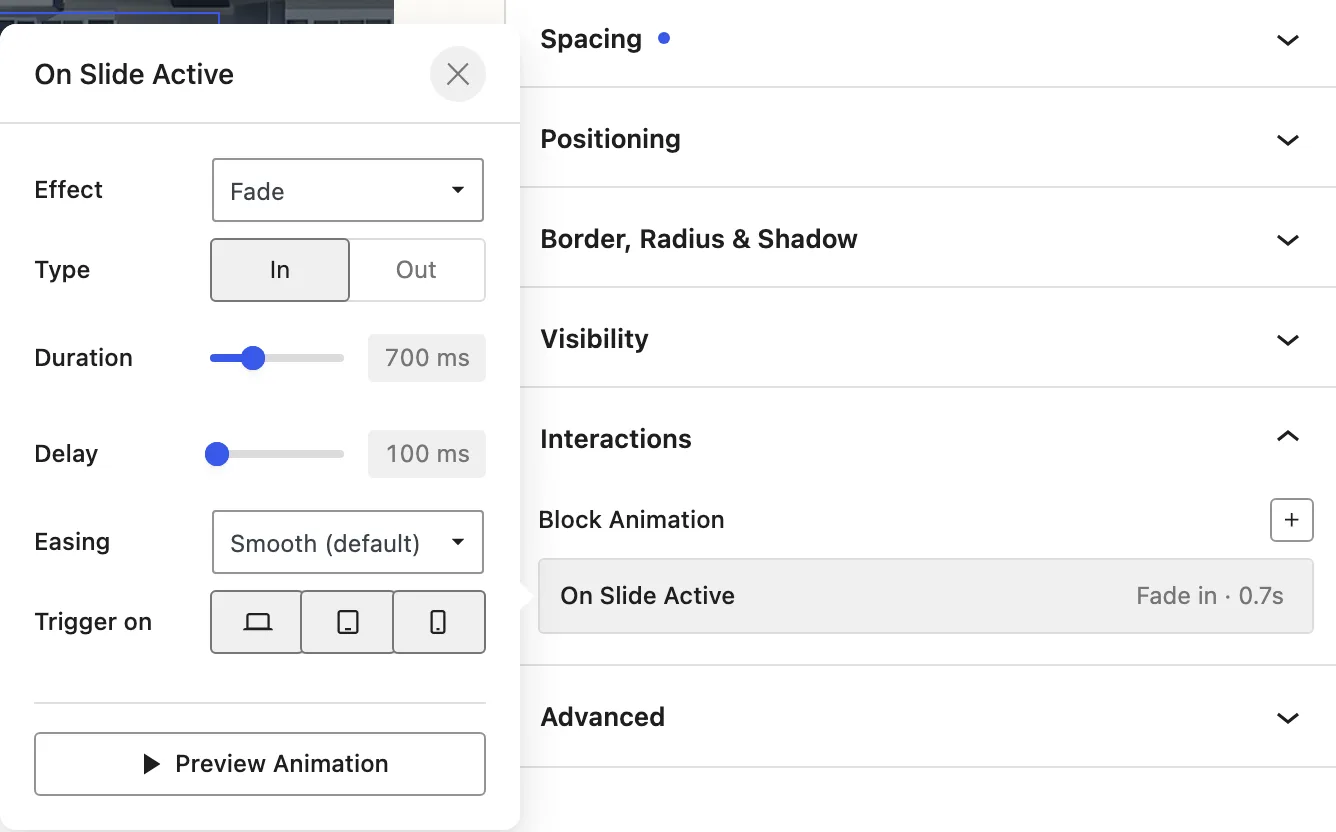Select the Out animation type
1336x832 pixels.
[x=417, y=270]
